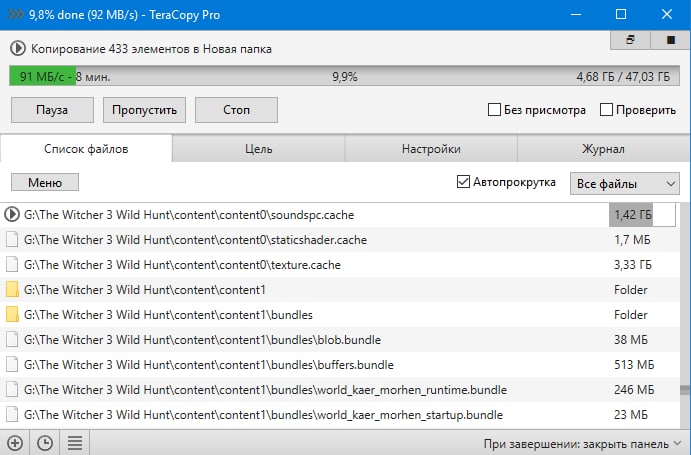Click the Пропустить button
Image resolution: width=691 pixels, height=455 pixels.
pyautogui.click(x=144, y=110)
